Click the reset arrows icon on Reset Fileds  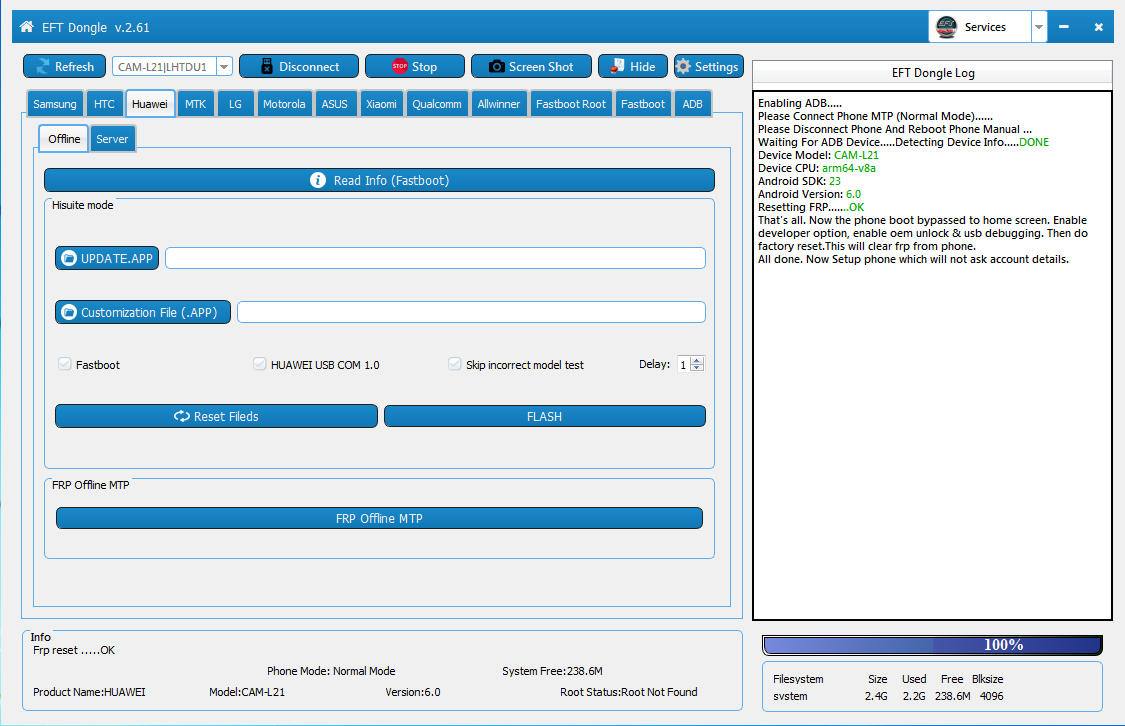pyautogui.click(x=182, y=416)
